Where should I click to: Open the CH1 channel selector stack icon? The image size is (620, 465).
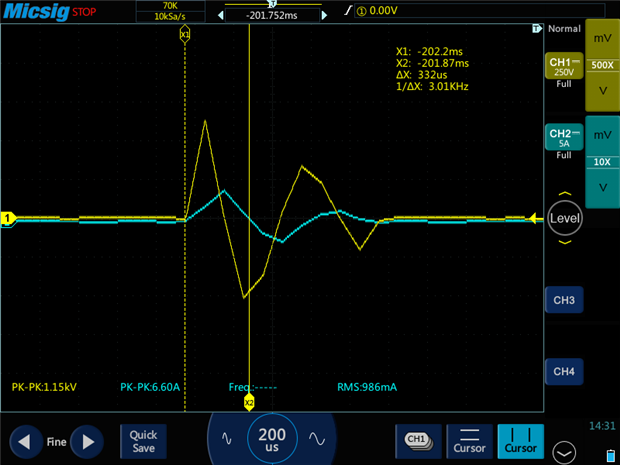418,441
